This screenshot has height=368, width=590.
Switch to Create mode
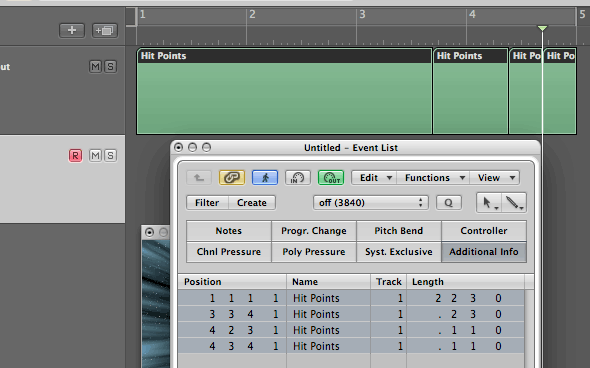click(252, 202)
